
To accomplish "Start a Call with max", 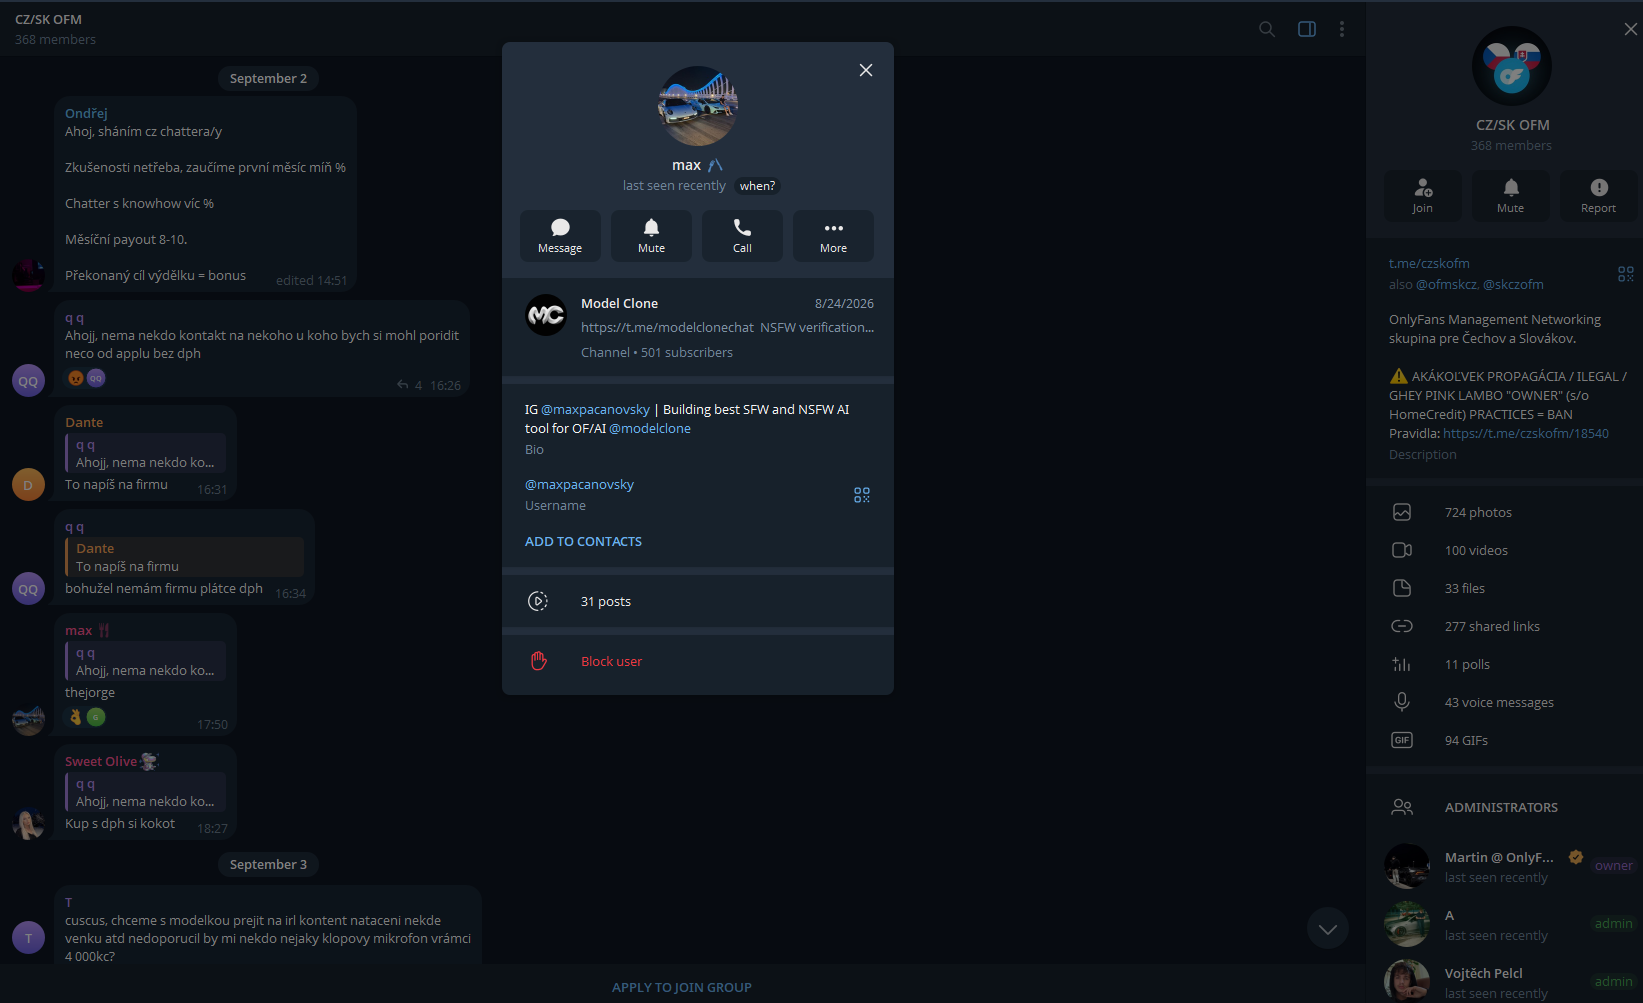I will (x=742, y=236).
